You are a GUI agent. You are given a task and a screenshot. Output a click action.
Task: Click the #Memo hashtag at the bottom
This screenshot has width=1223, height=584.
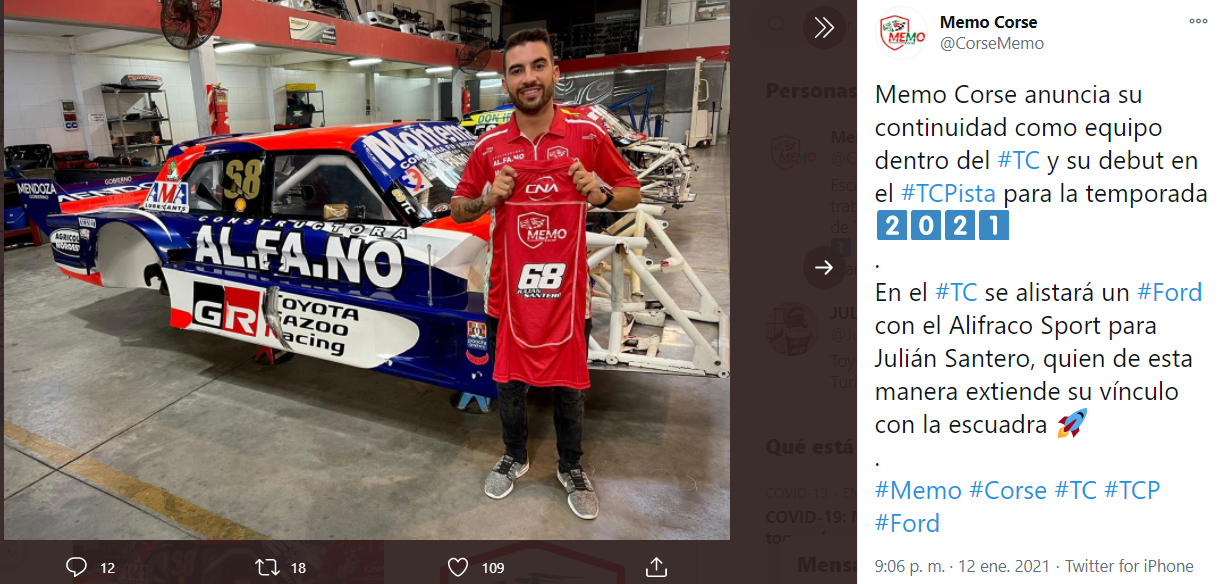coord(917,491)
